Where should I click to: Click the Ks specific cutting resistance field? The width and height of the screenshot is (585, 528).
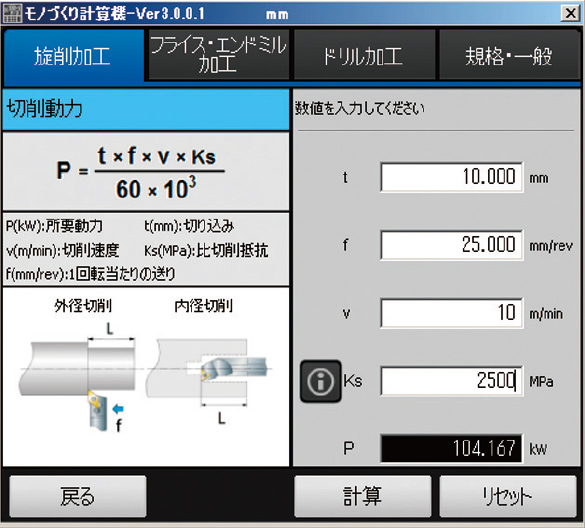coord(451,381)
